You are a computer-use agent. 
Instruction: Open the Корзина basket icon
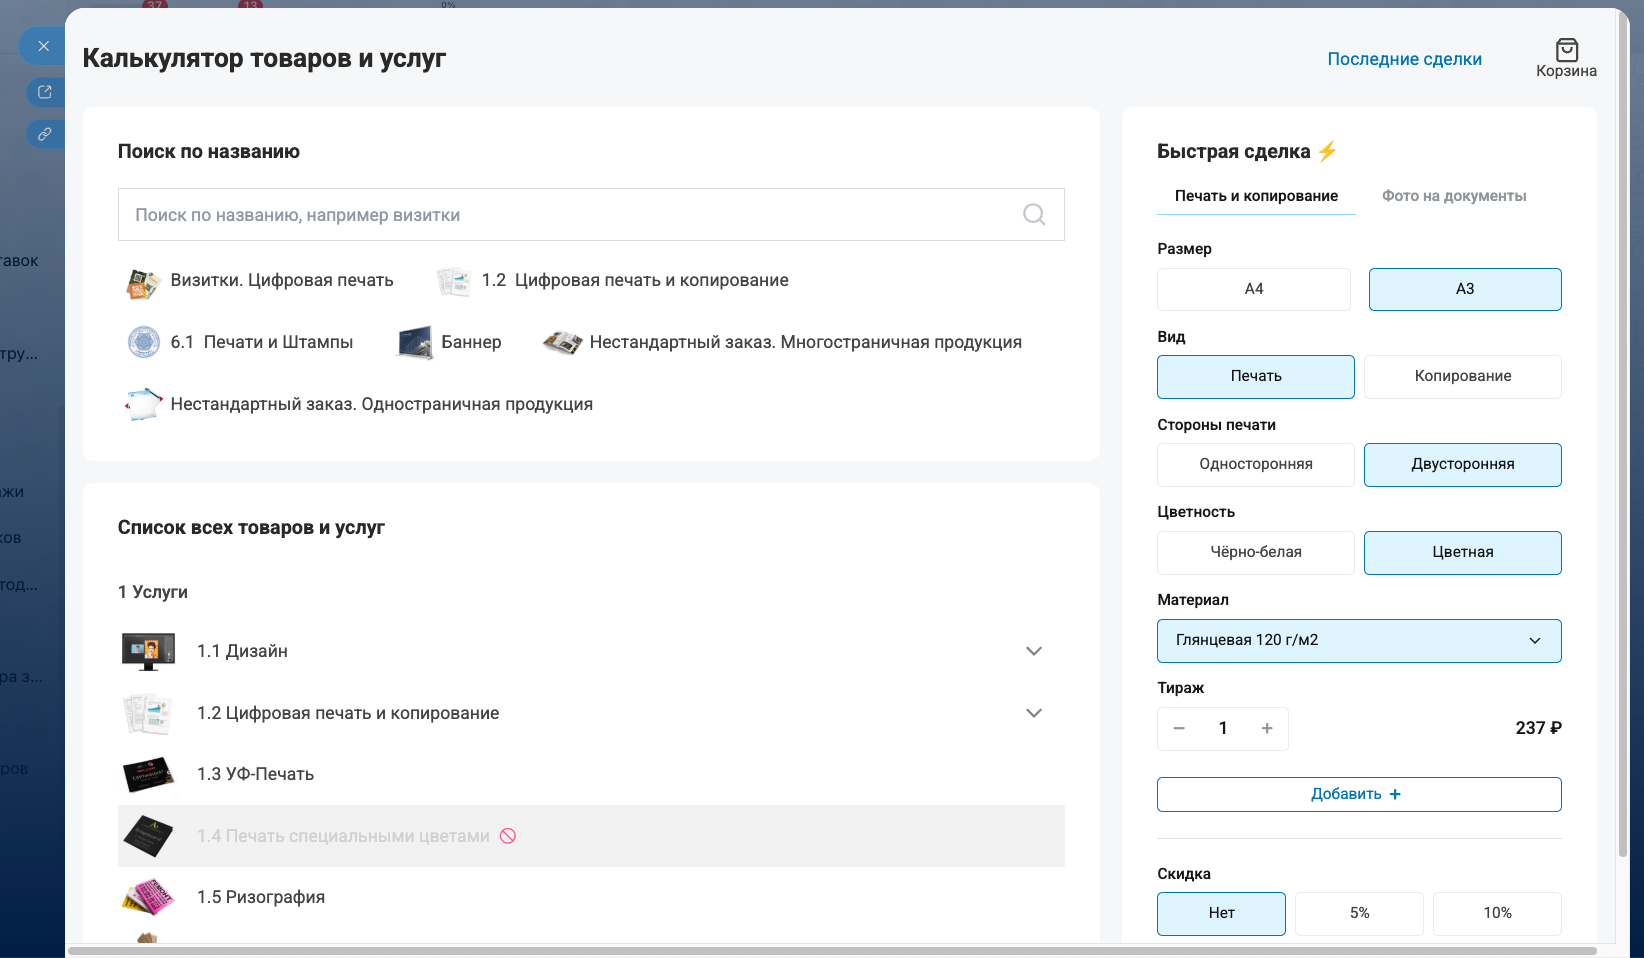[1565, 47]
